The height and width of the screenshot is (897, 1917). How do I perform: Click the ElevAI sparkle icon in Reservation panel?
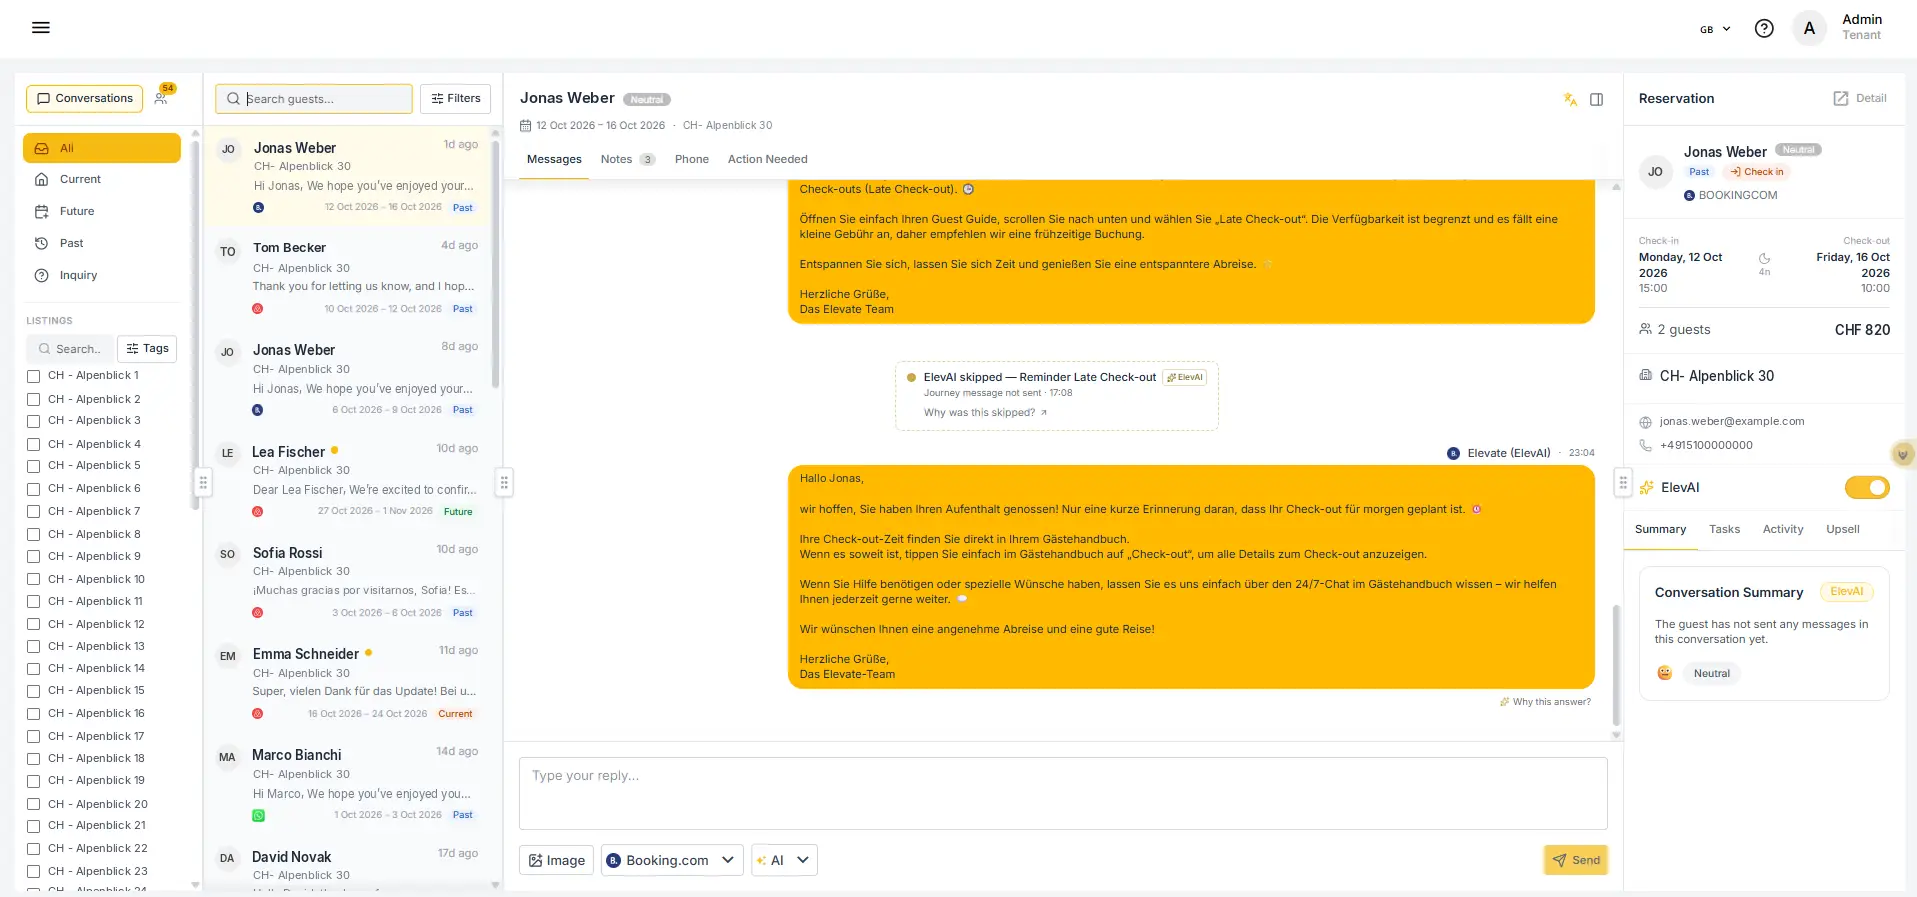point(1646,487)
